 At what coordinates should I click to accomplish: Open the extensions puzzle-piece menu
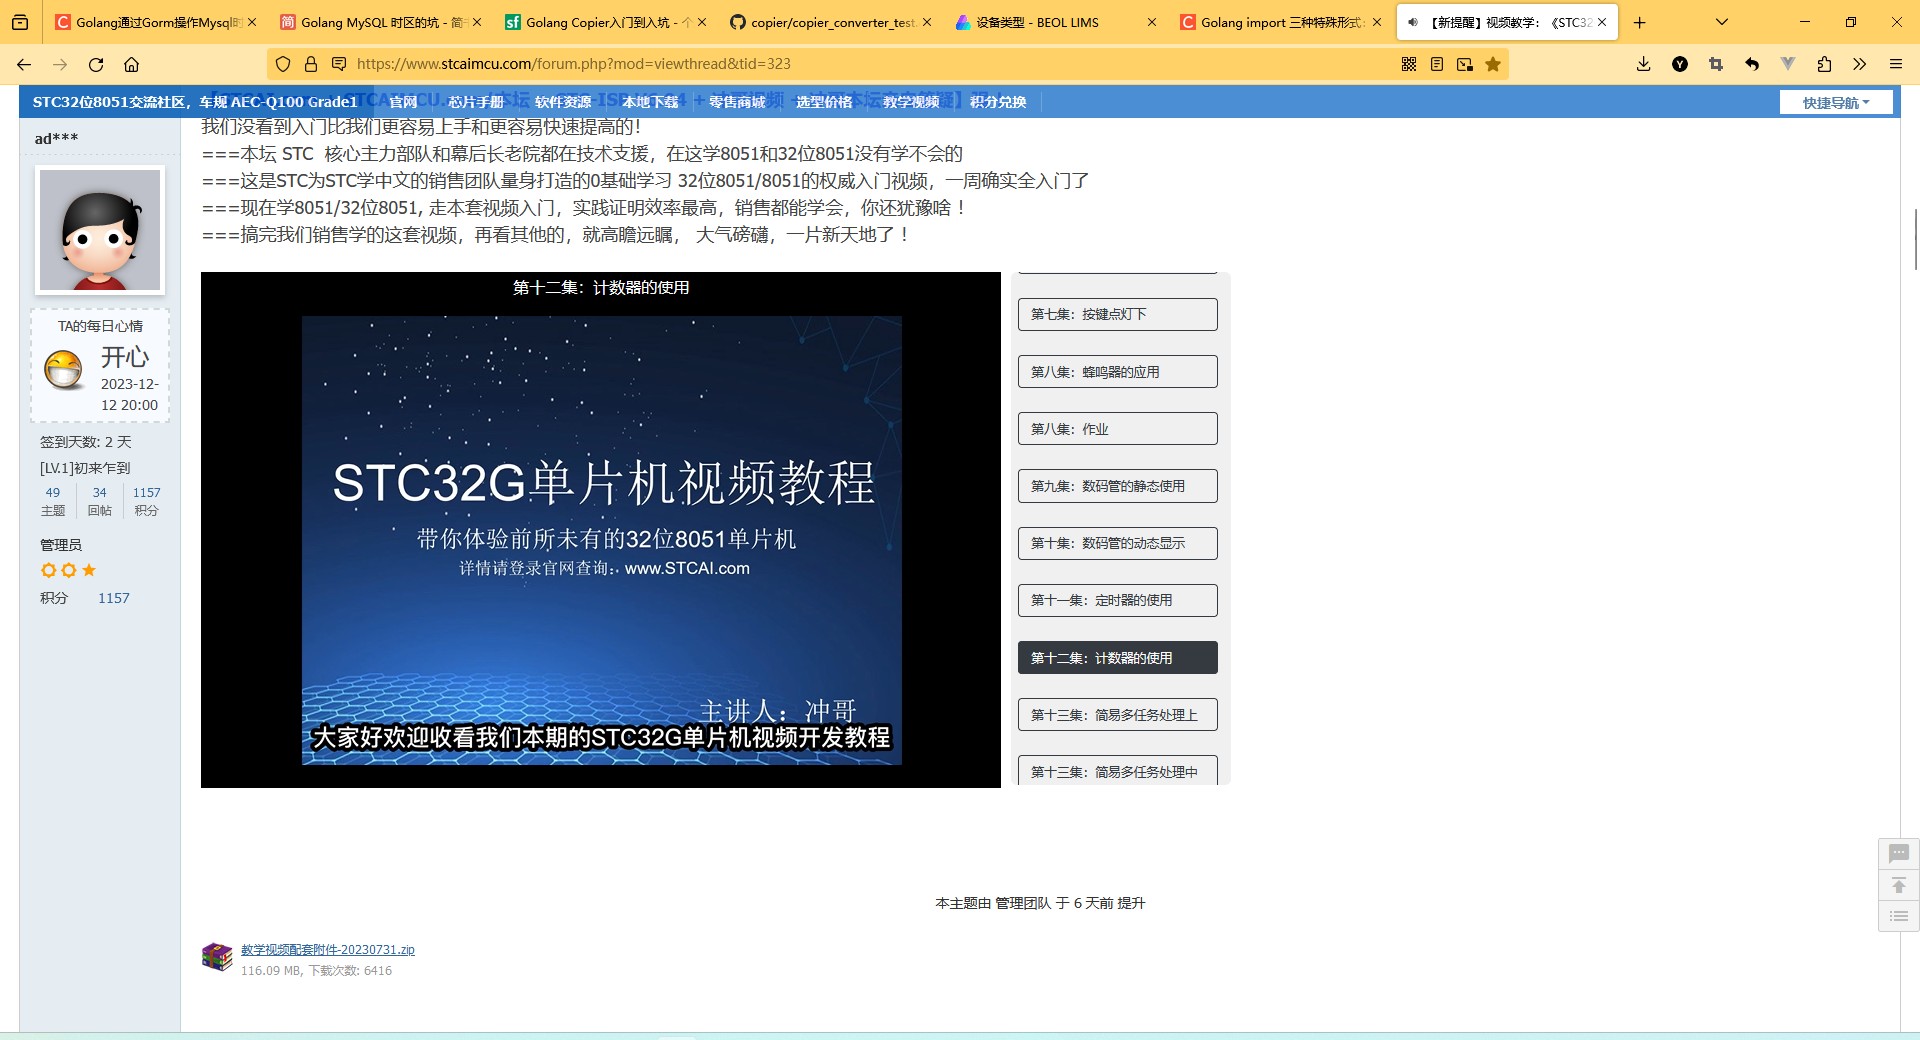pos(1824,64)
